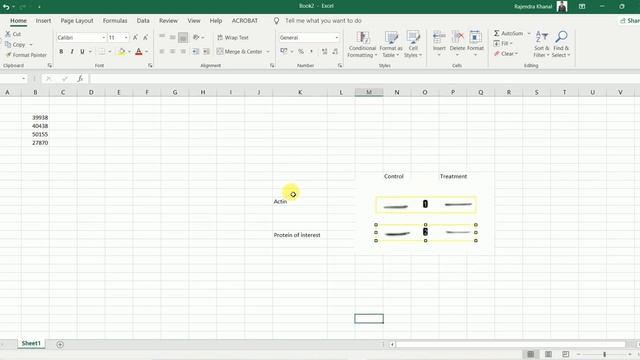Screen dimensions: 640x360
Task: Add new sheet with plus icon
Action: click(60, 344)
